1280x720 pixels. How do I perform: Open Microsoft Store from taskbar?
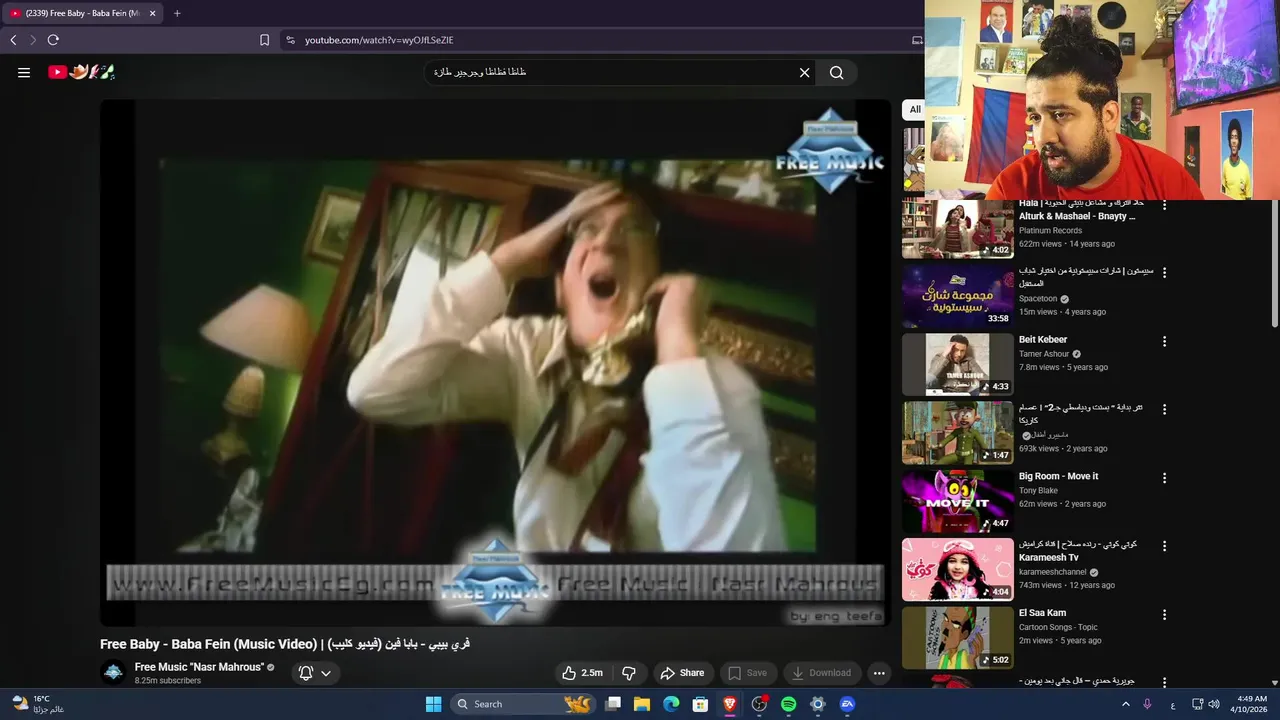(701, 704)
